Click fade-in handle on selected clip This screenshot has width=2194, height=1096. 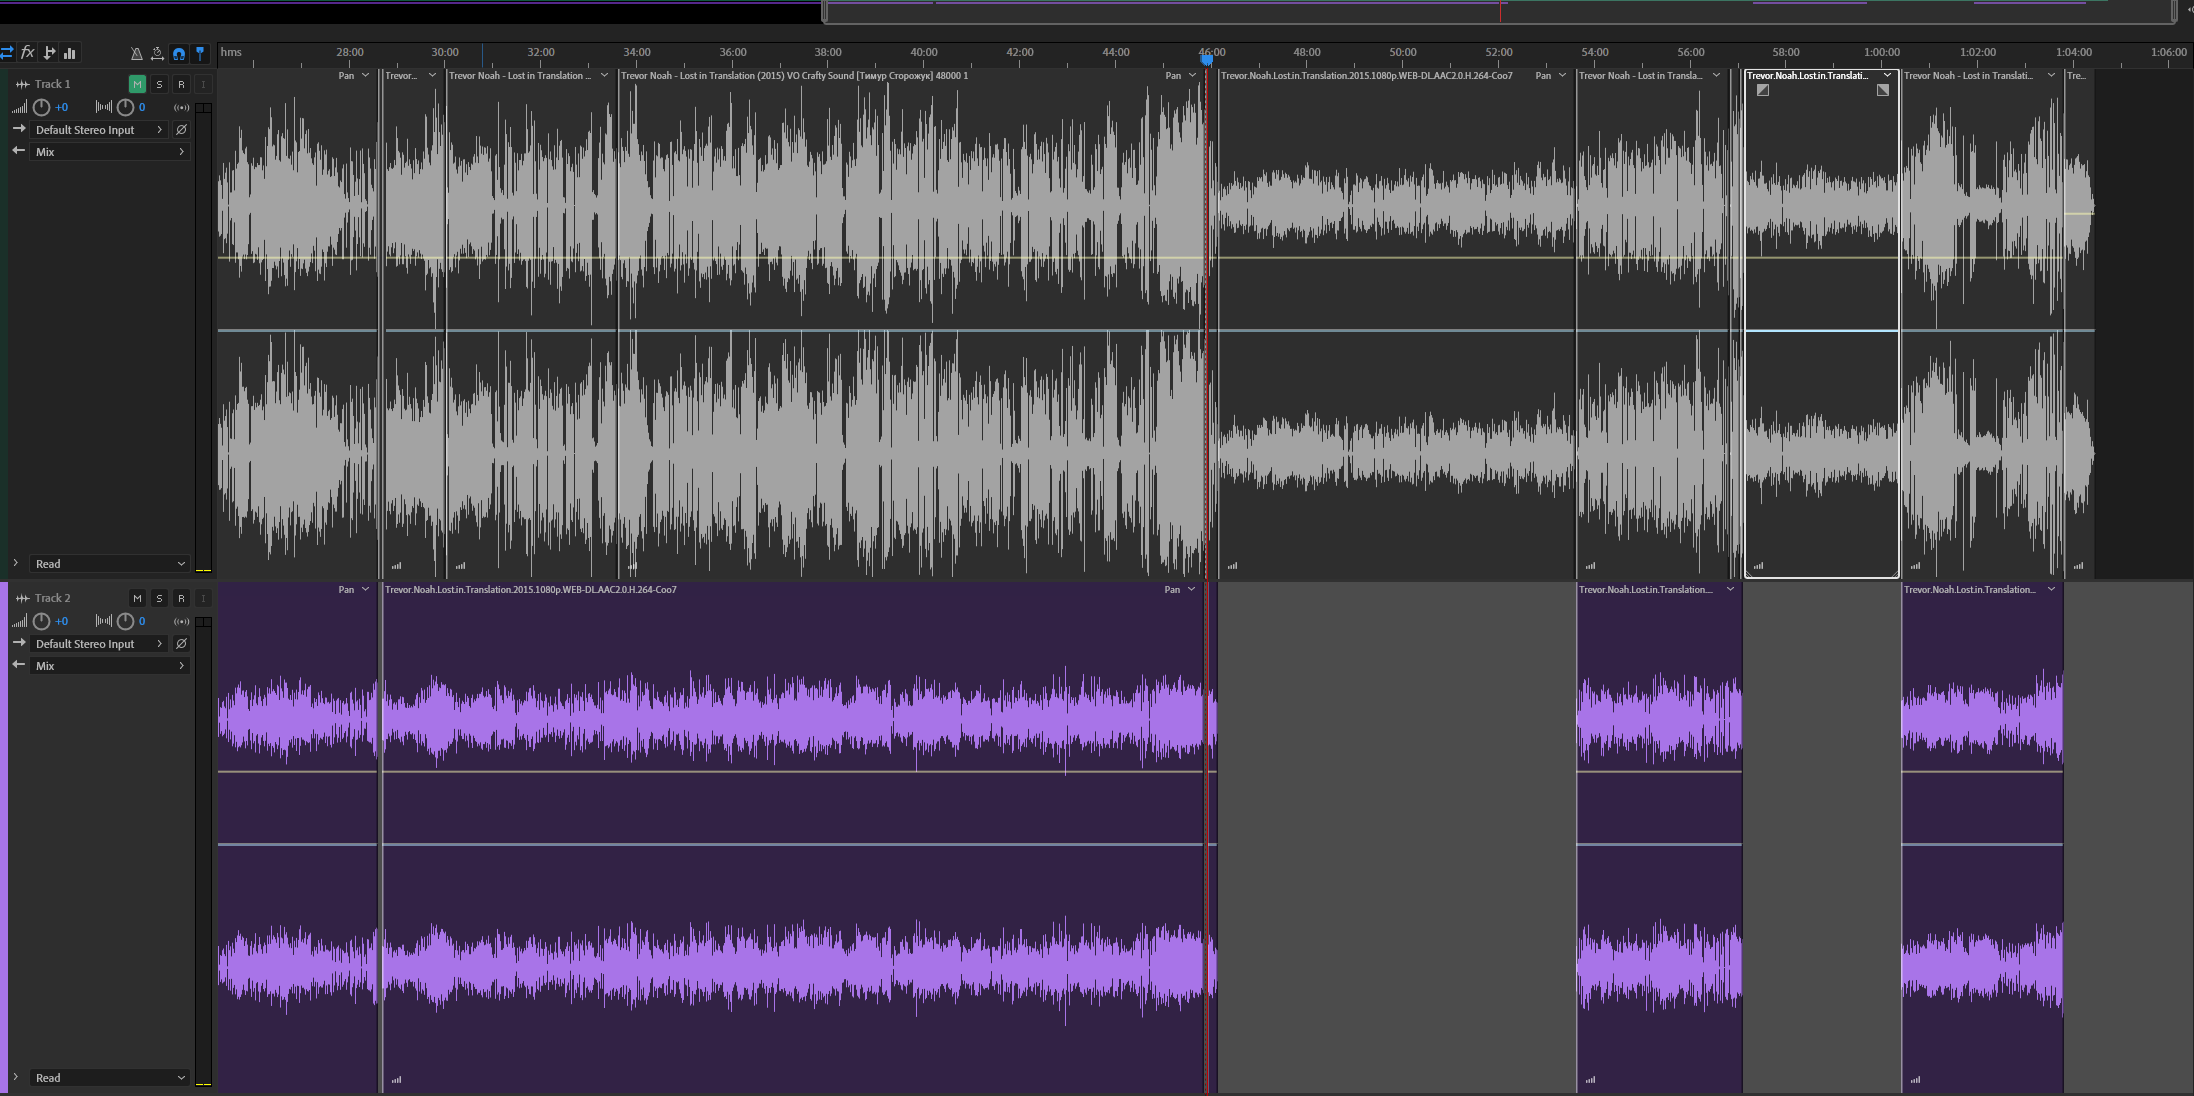click(x=1763, y=90)
